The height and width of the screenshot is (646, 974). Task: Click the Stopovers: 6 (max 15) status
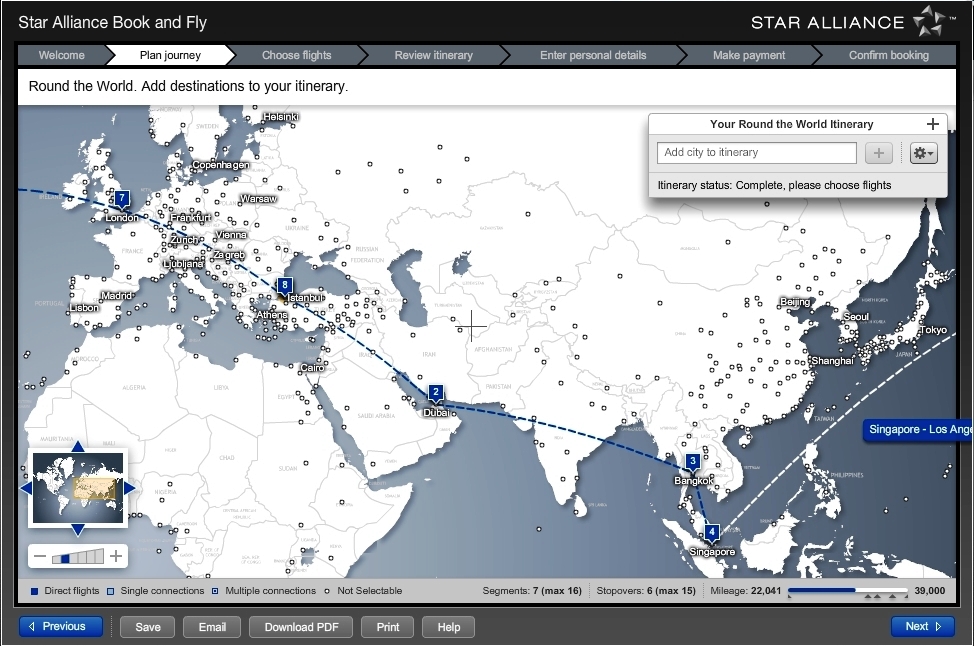(x=646, y=591)
